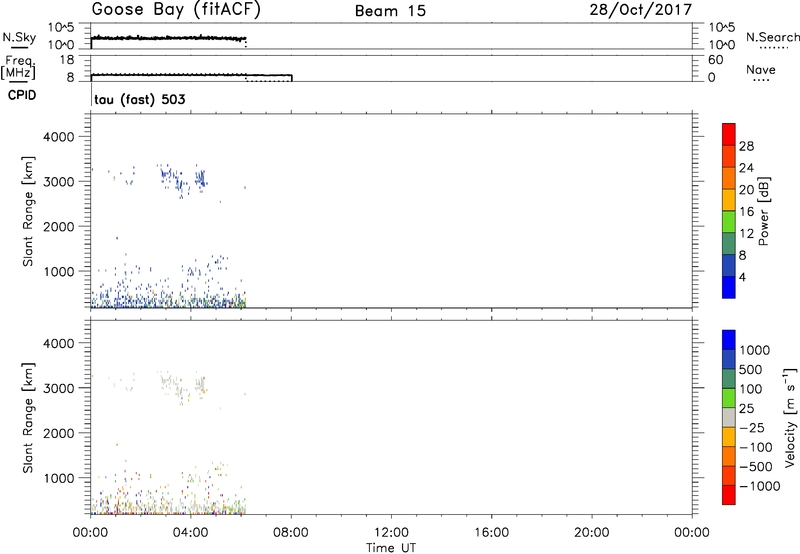This screenshot has height=554, width=800.
Task: Click the date '28/Oct/2017'
Action: [x=641, y=10]
